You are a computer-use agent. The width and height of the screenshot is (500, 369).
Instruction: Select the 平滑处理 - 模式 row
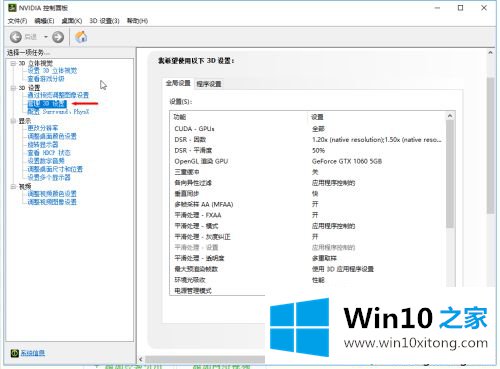point(308,226)
